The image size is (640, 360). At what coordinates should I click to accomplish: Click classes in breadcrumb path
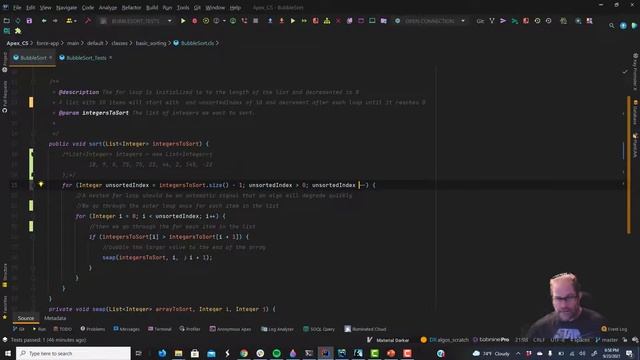120,43
